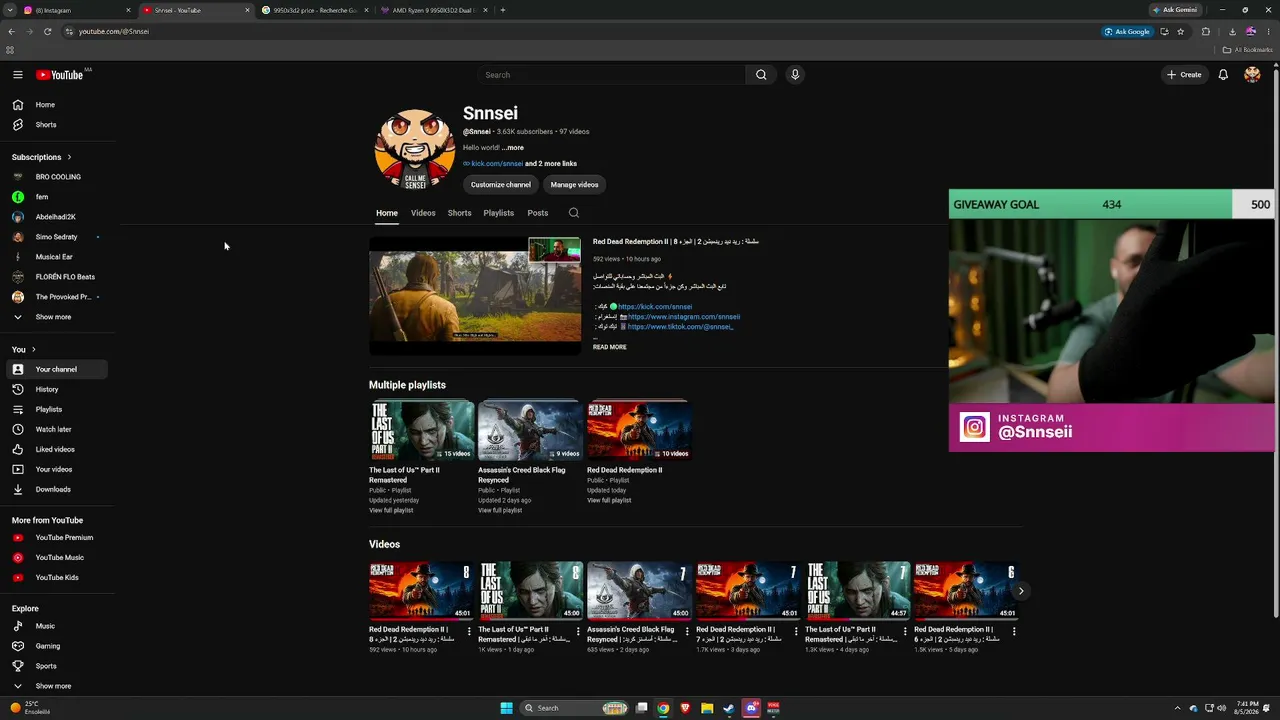Click the Manage videos button
Screen dimensions: 1280x720
[574, 185]
